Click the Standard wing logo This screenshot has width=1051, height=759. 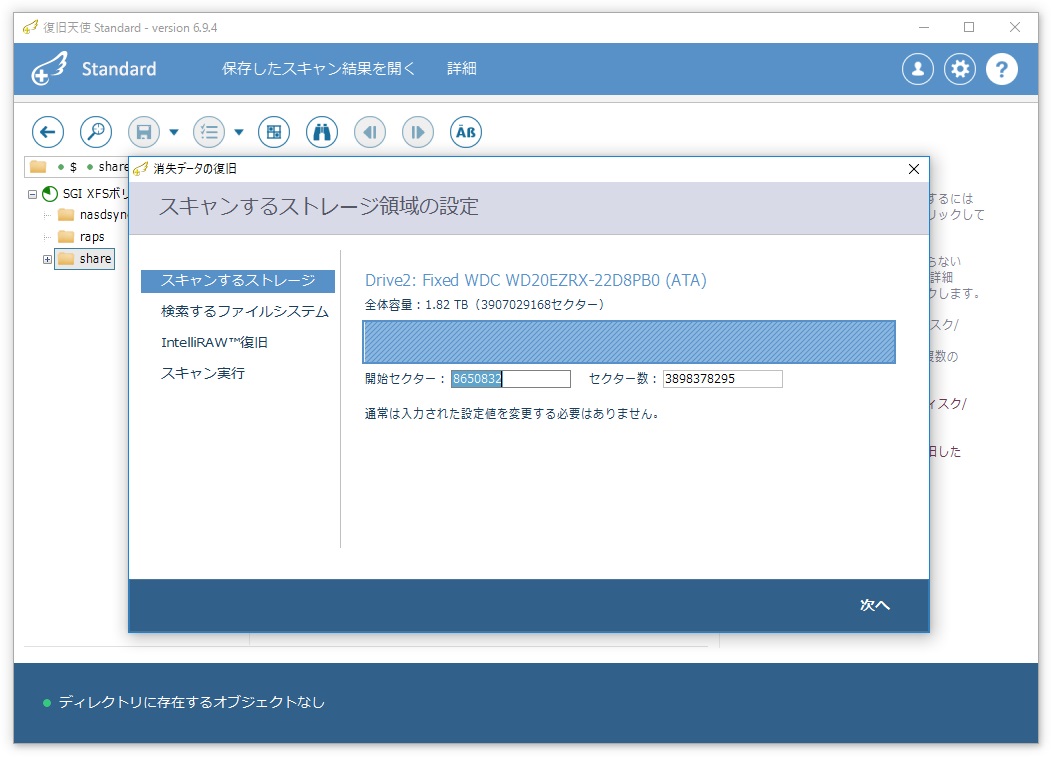pos(50,69)
